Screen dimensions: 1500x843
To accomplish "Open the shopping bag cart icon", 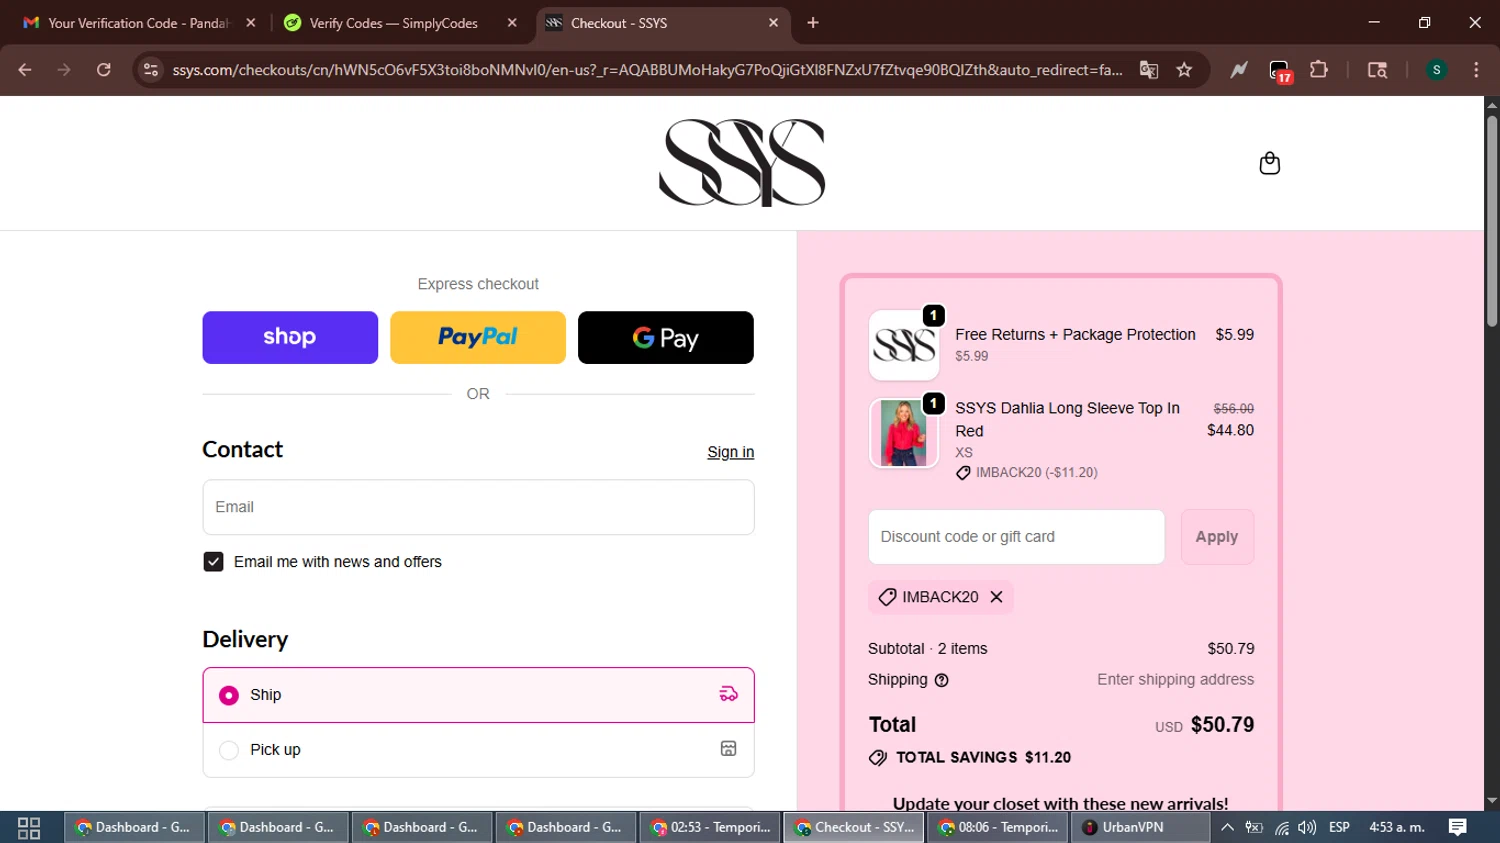I will 1269,163.
